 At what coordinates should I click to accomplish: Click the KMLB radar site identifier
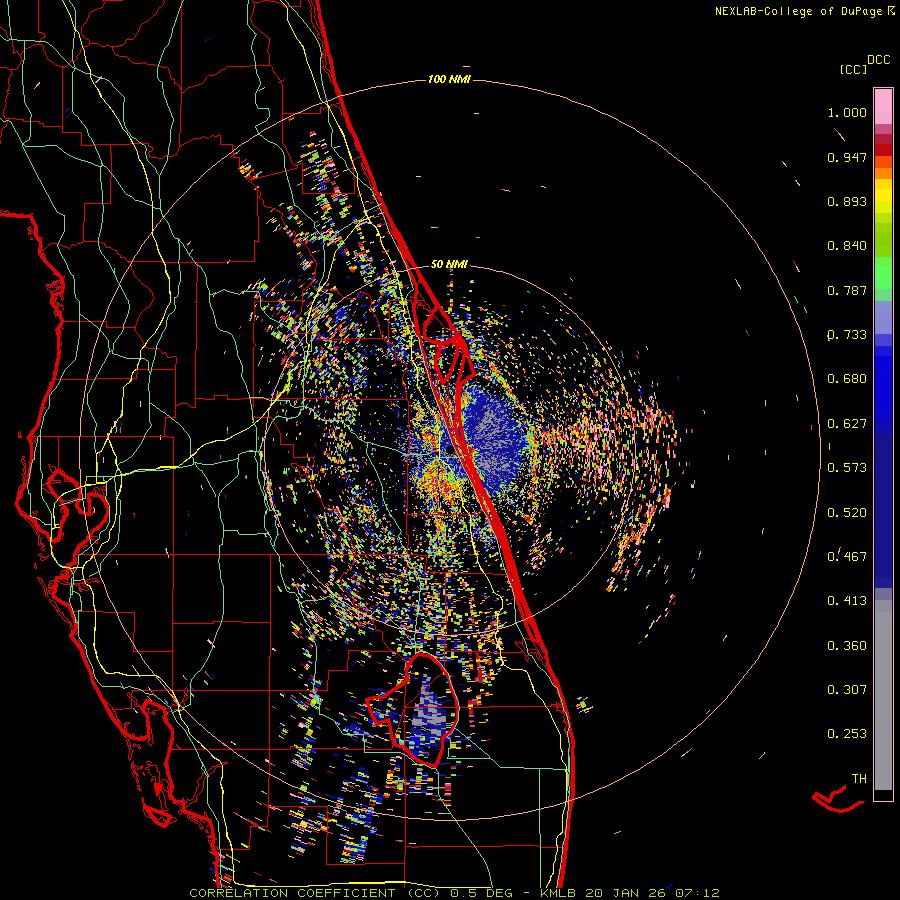(558, 893)
